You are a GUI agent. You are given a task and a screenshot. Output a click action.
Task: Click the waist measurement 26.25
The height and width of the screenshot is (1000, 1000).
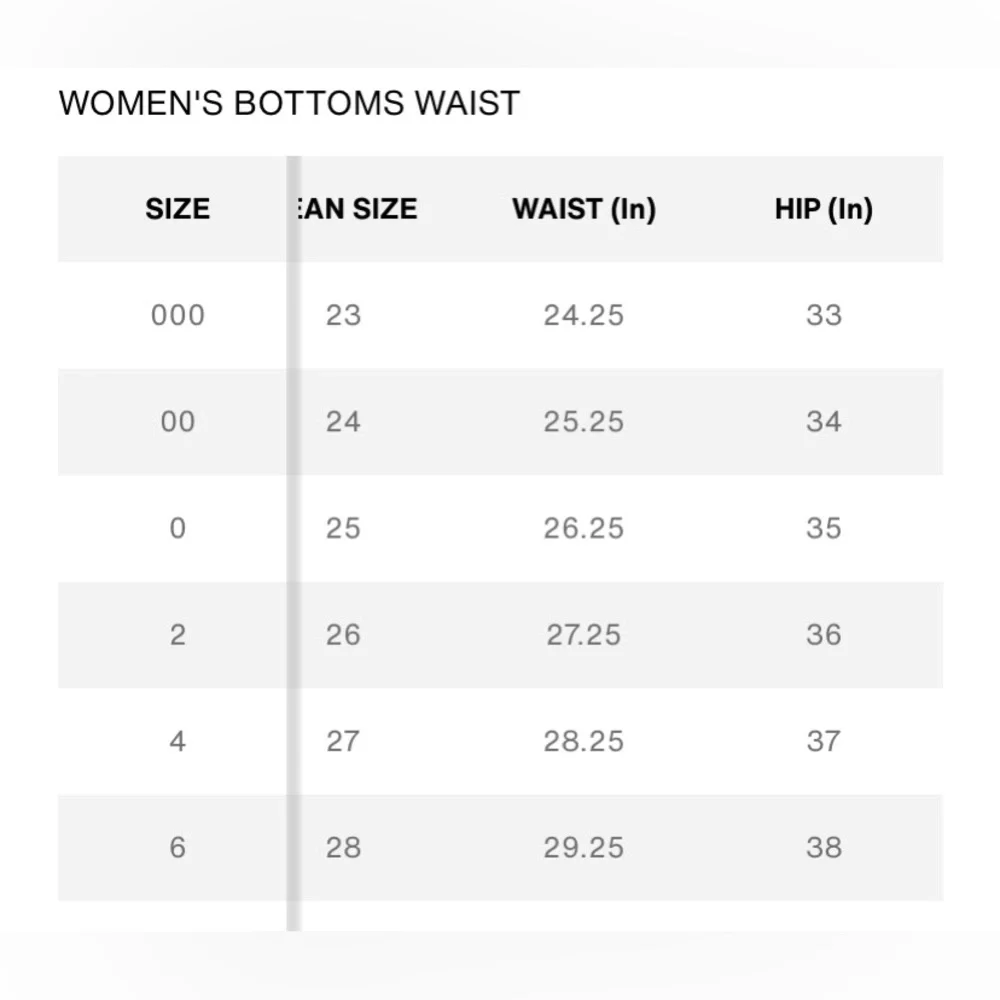(584, 528)
